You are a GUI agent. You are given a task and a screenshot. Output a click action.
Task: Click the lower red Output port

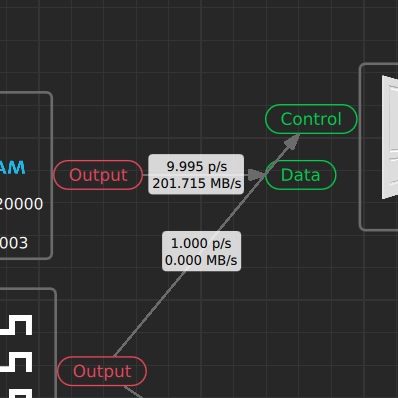pos(102,371)
